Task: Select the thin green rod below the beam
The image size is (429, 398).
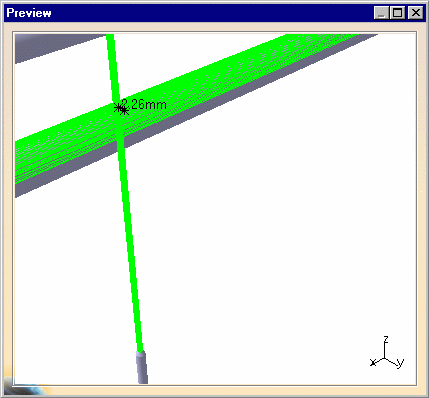Action: [131, 243]
